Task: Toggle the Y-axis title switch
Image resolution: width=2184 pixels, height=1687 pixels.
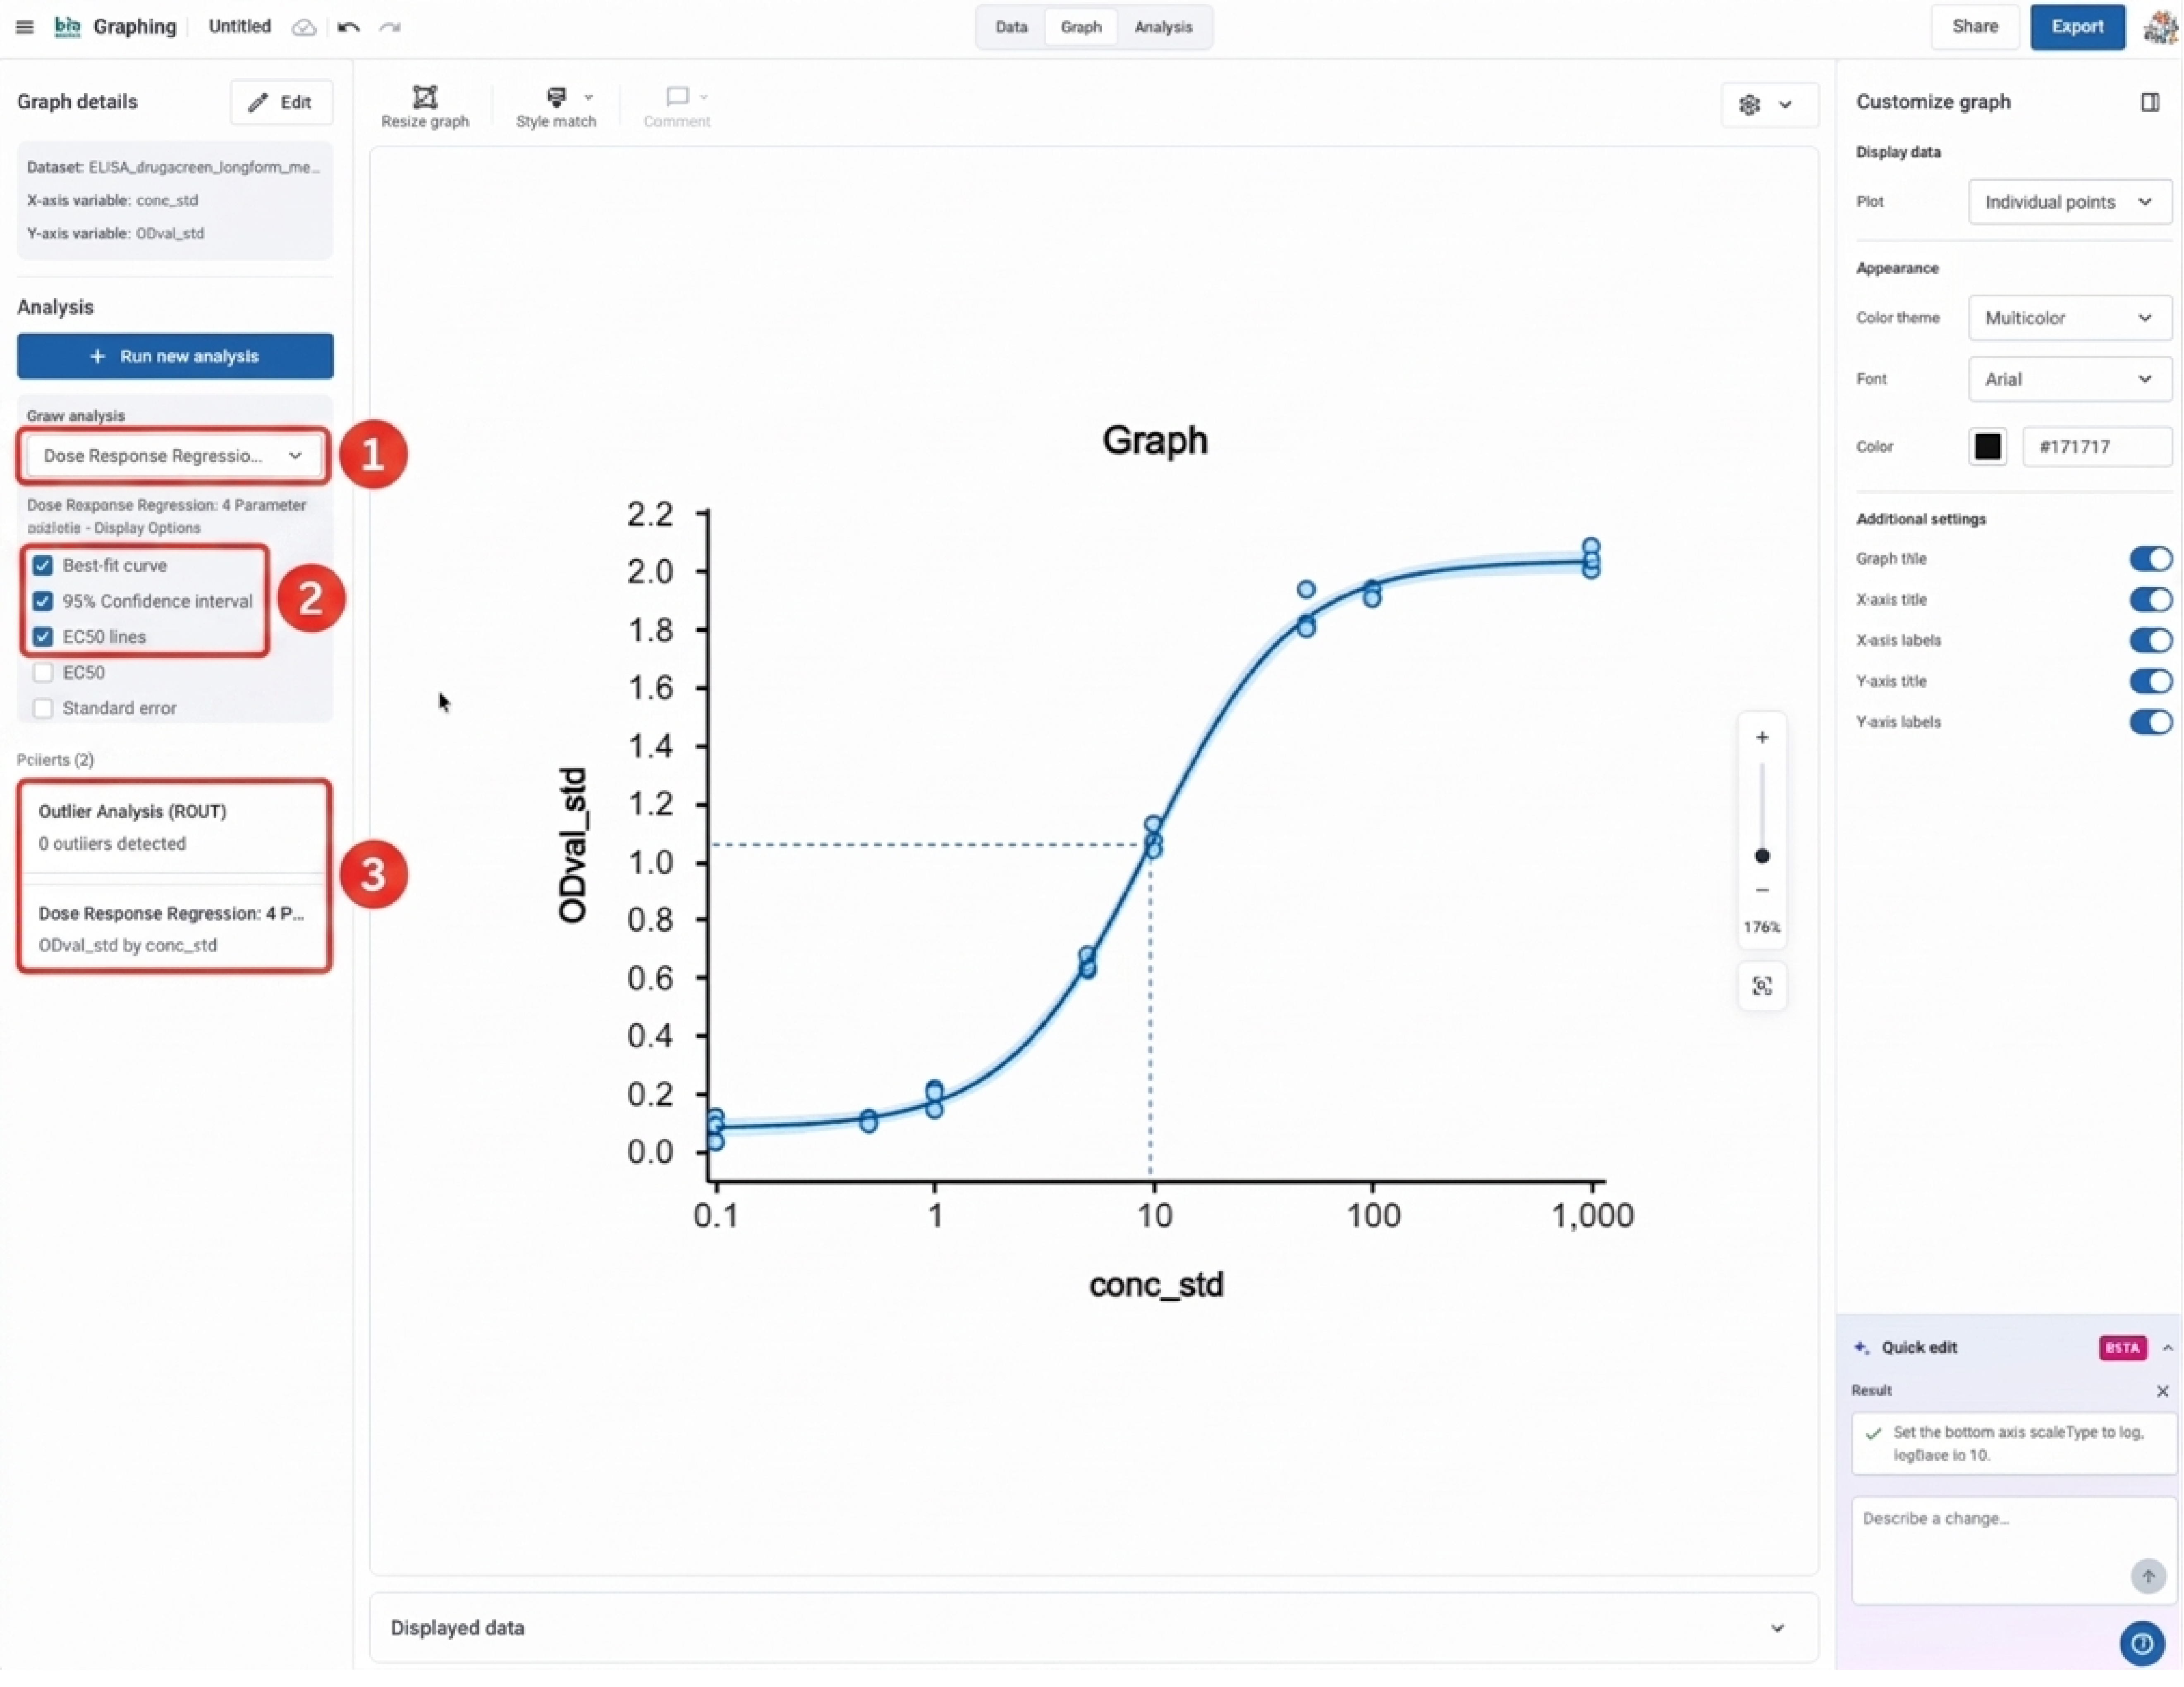Action: coord(2151,682)
